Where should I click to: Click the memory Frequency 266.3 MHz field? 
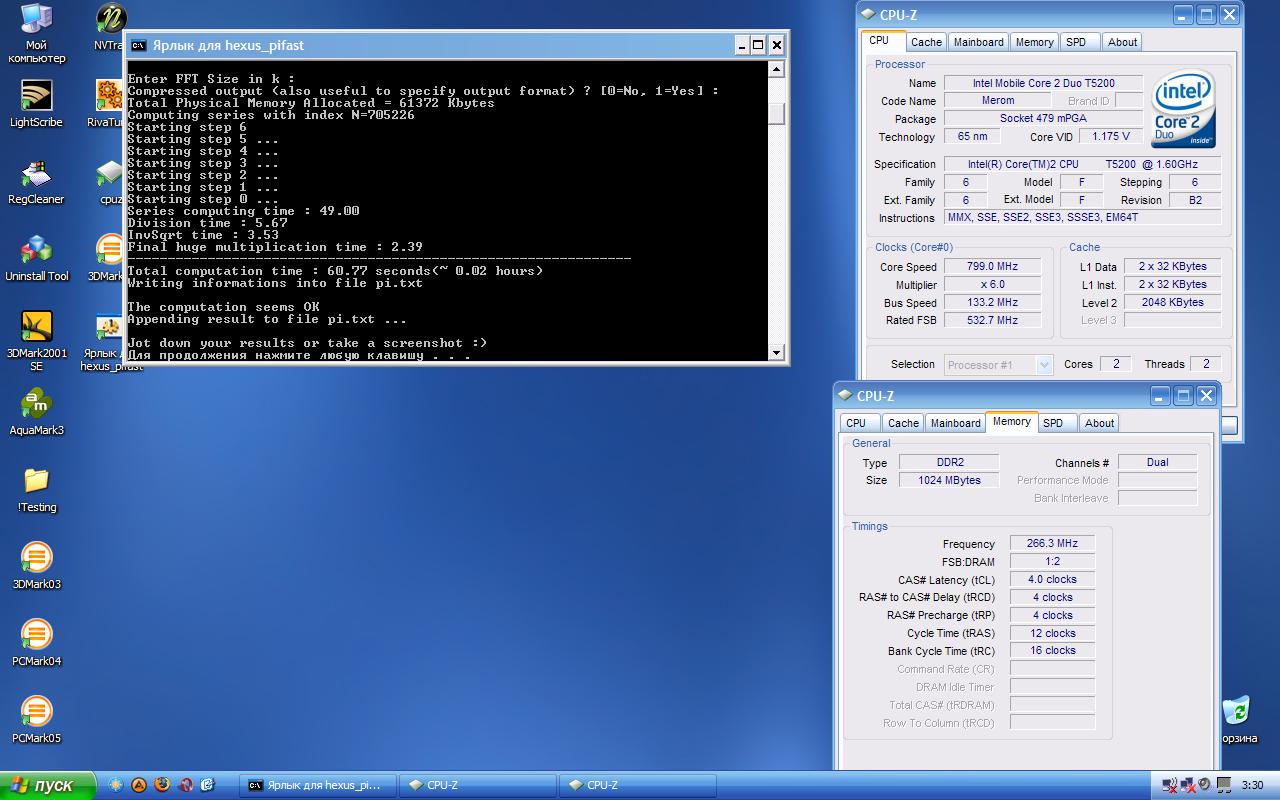(x=1052, y=544)
